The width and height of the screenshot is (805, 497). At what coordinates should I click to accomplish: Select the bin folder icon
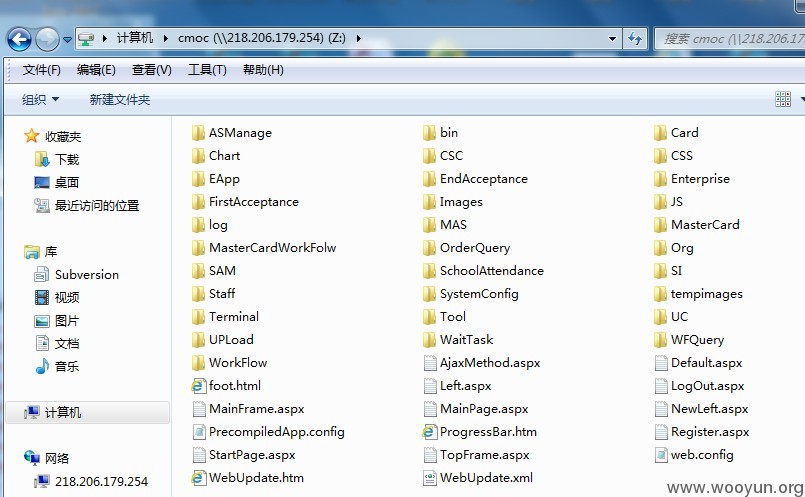click(429, 133)
